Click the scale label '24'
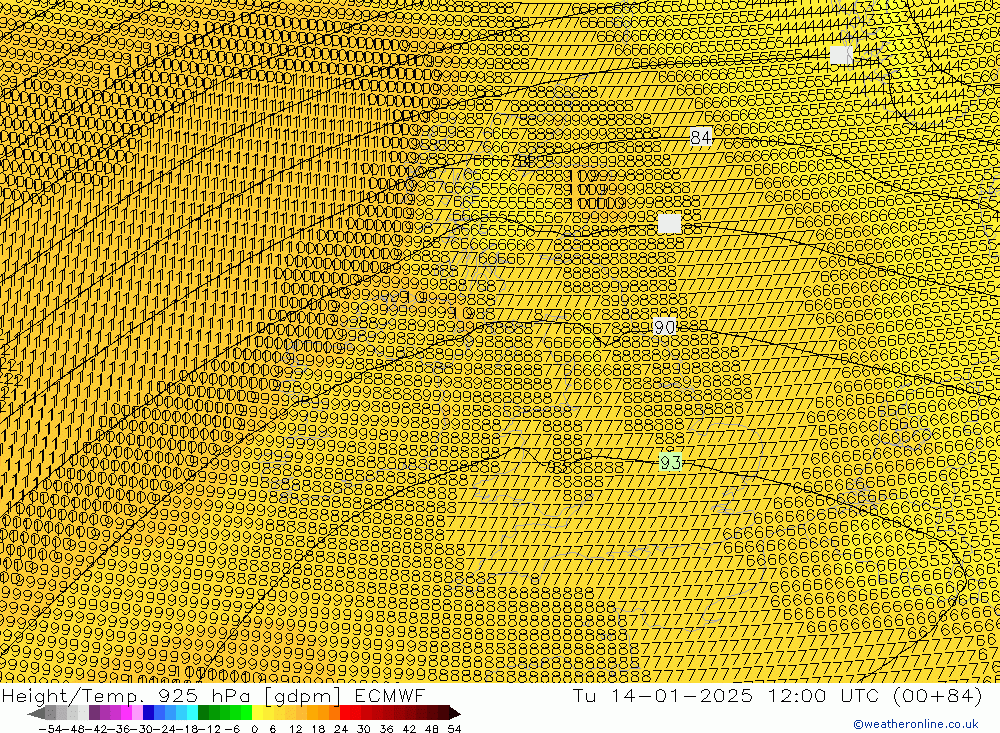This screenshot has height=733, width=1000. [341, 729]
